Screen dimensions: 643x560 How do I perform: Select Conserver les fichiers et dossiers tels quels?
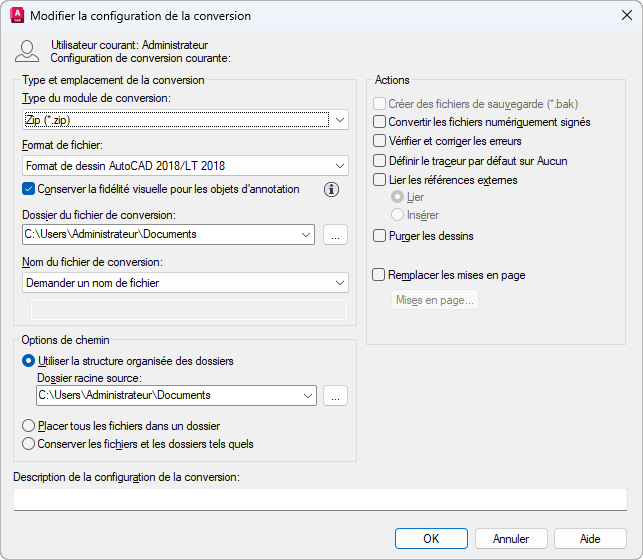28,444
